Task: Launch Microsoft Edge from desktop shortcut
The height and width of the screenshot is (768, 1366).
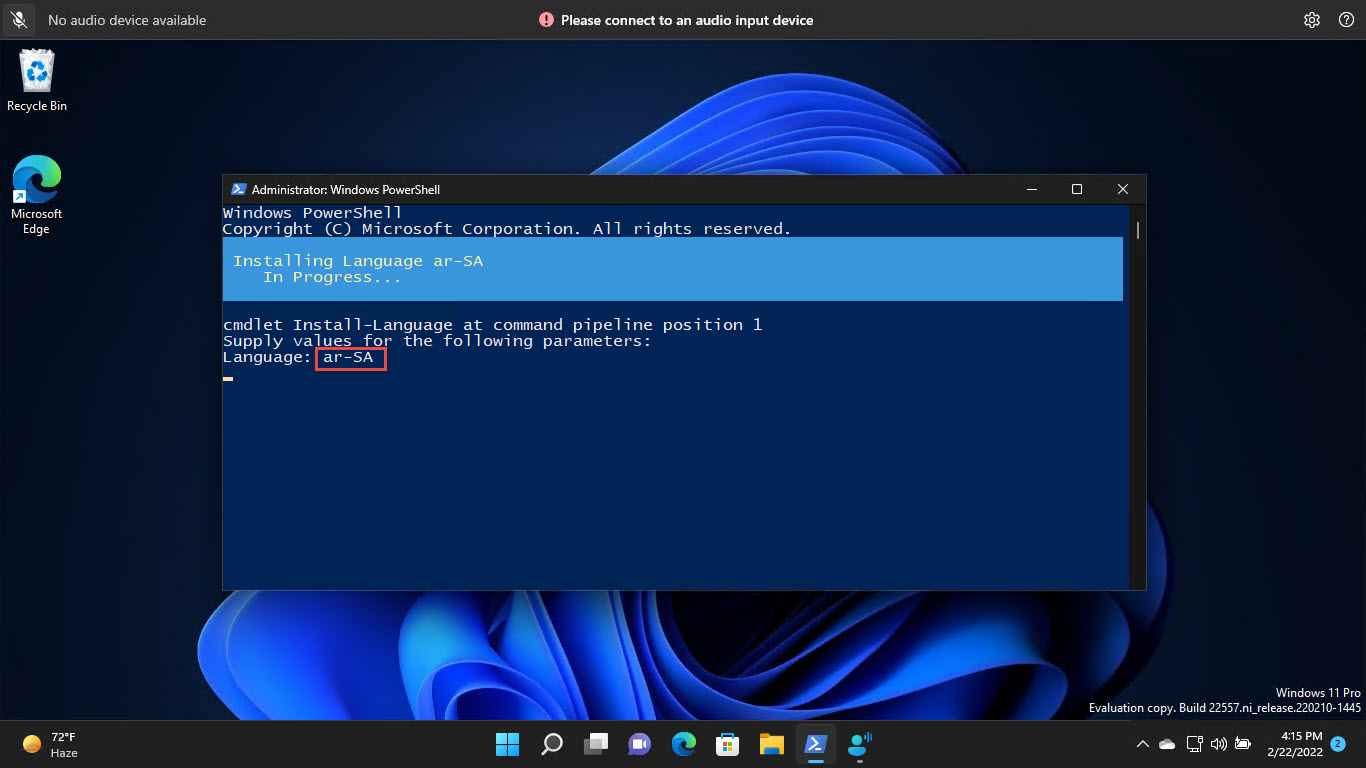Action: (x=37, y=195)
